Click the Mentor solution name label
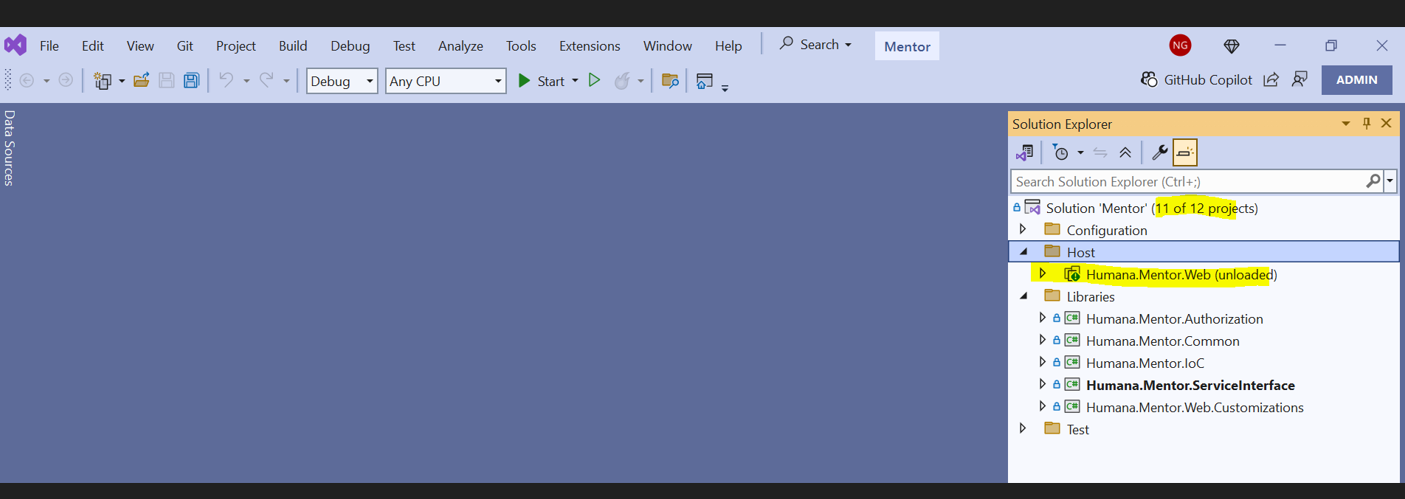This screenshot has height=499, width=1405. (907, 46)
